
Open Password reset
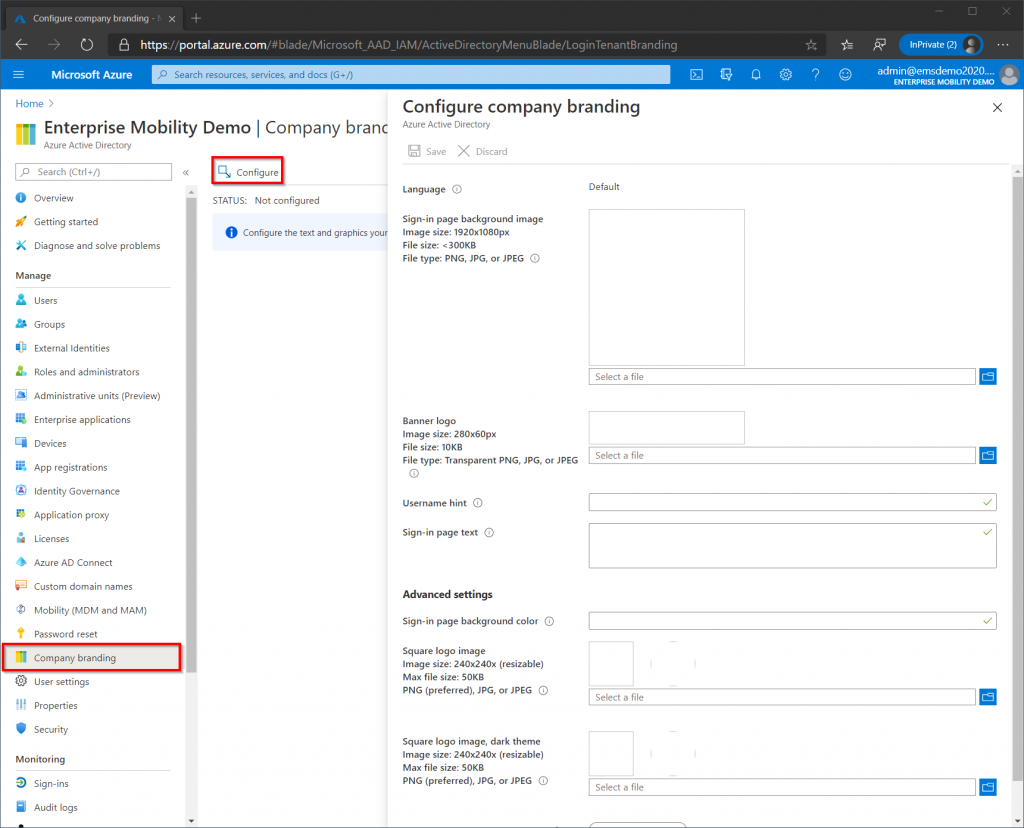(x=66, y=634)
